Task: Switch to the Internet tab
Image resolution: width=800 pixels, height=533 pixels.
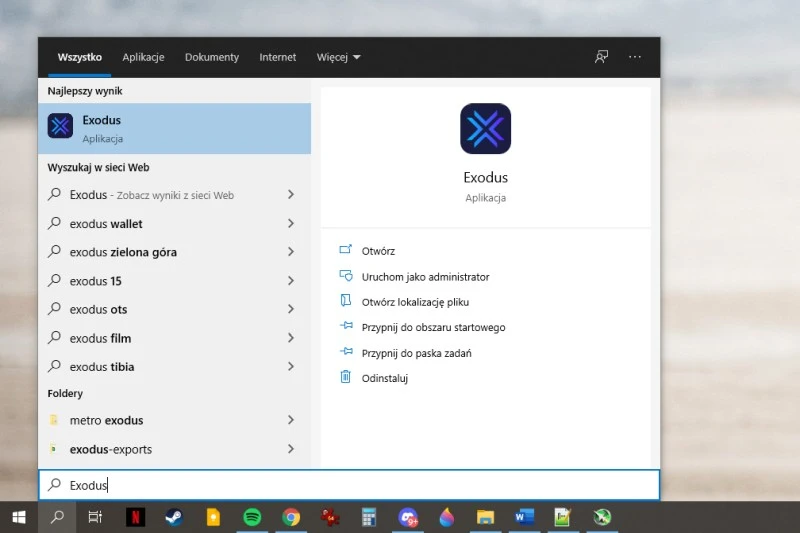Action: tap(278, 57)
